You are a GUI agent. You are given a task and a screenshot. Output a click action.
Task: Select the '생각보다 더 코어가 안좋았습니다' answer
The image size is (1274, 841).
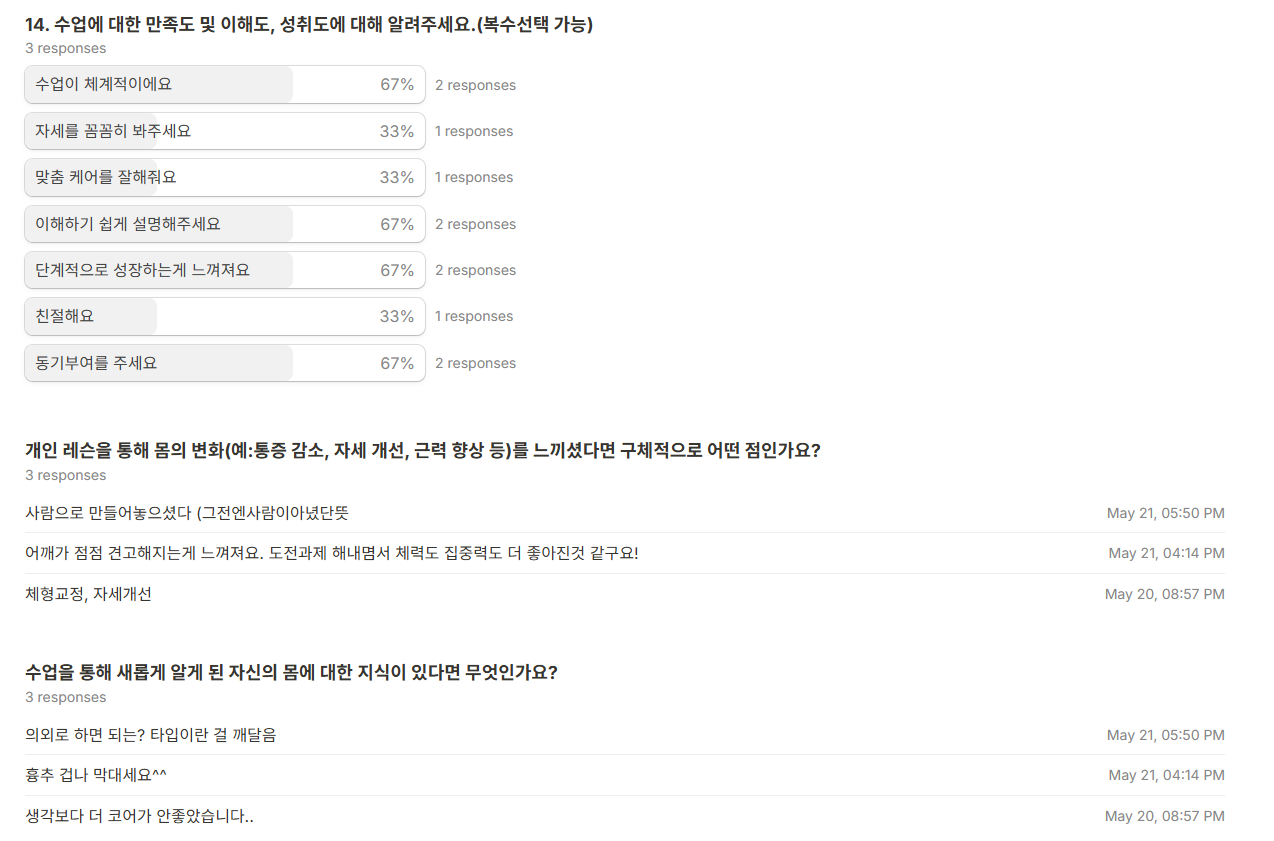click(x=139, y=816)
